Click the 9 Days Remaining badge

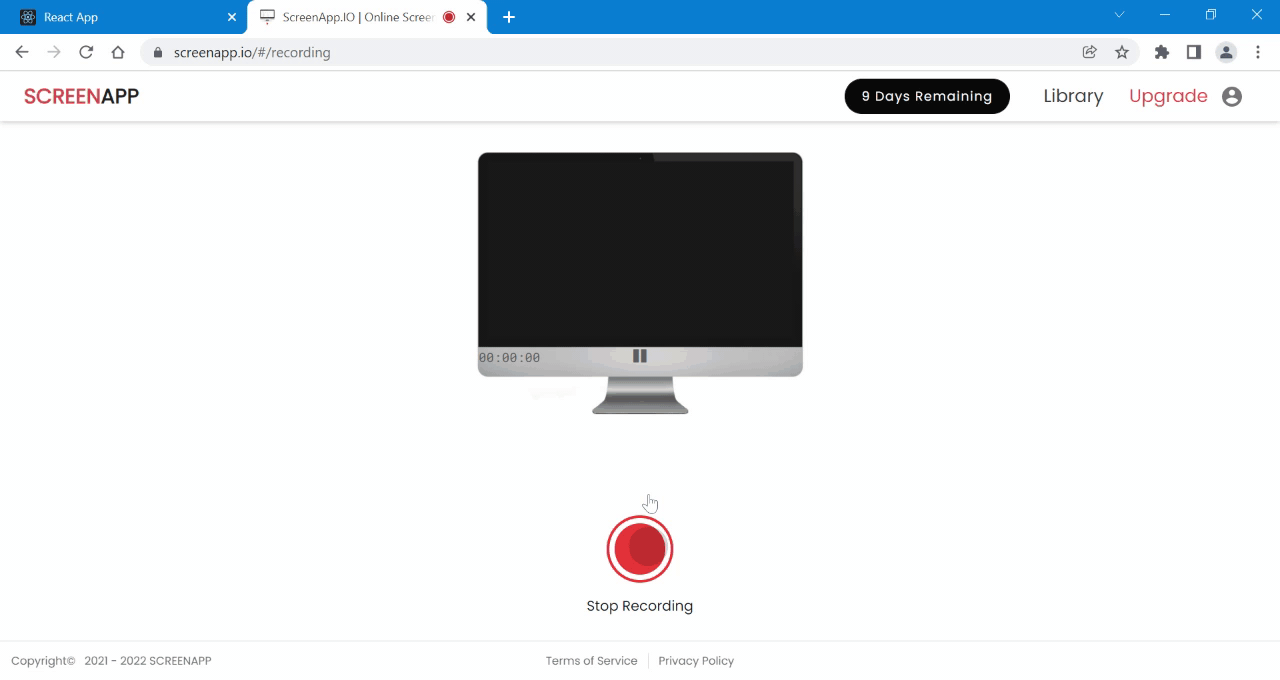coord(927,96)
